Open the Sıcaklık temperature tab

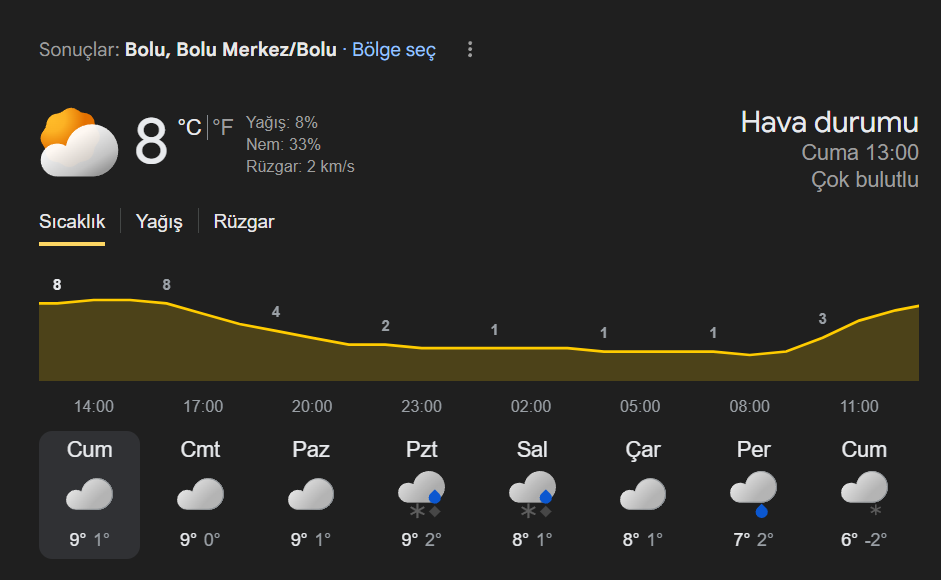pyautogui.click(x=72, y=222)
